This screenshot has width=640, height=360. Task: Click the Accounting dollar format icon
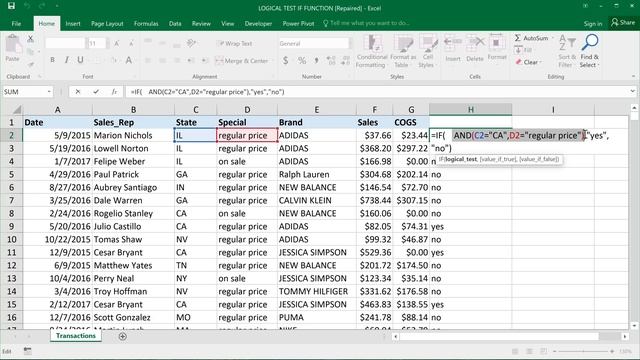(x=285, y=60)
